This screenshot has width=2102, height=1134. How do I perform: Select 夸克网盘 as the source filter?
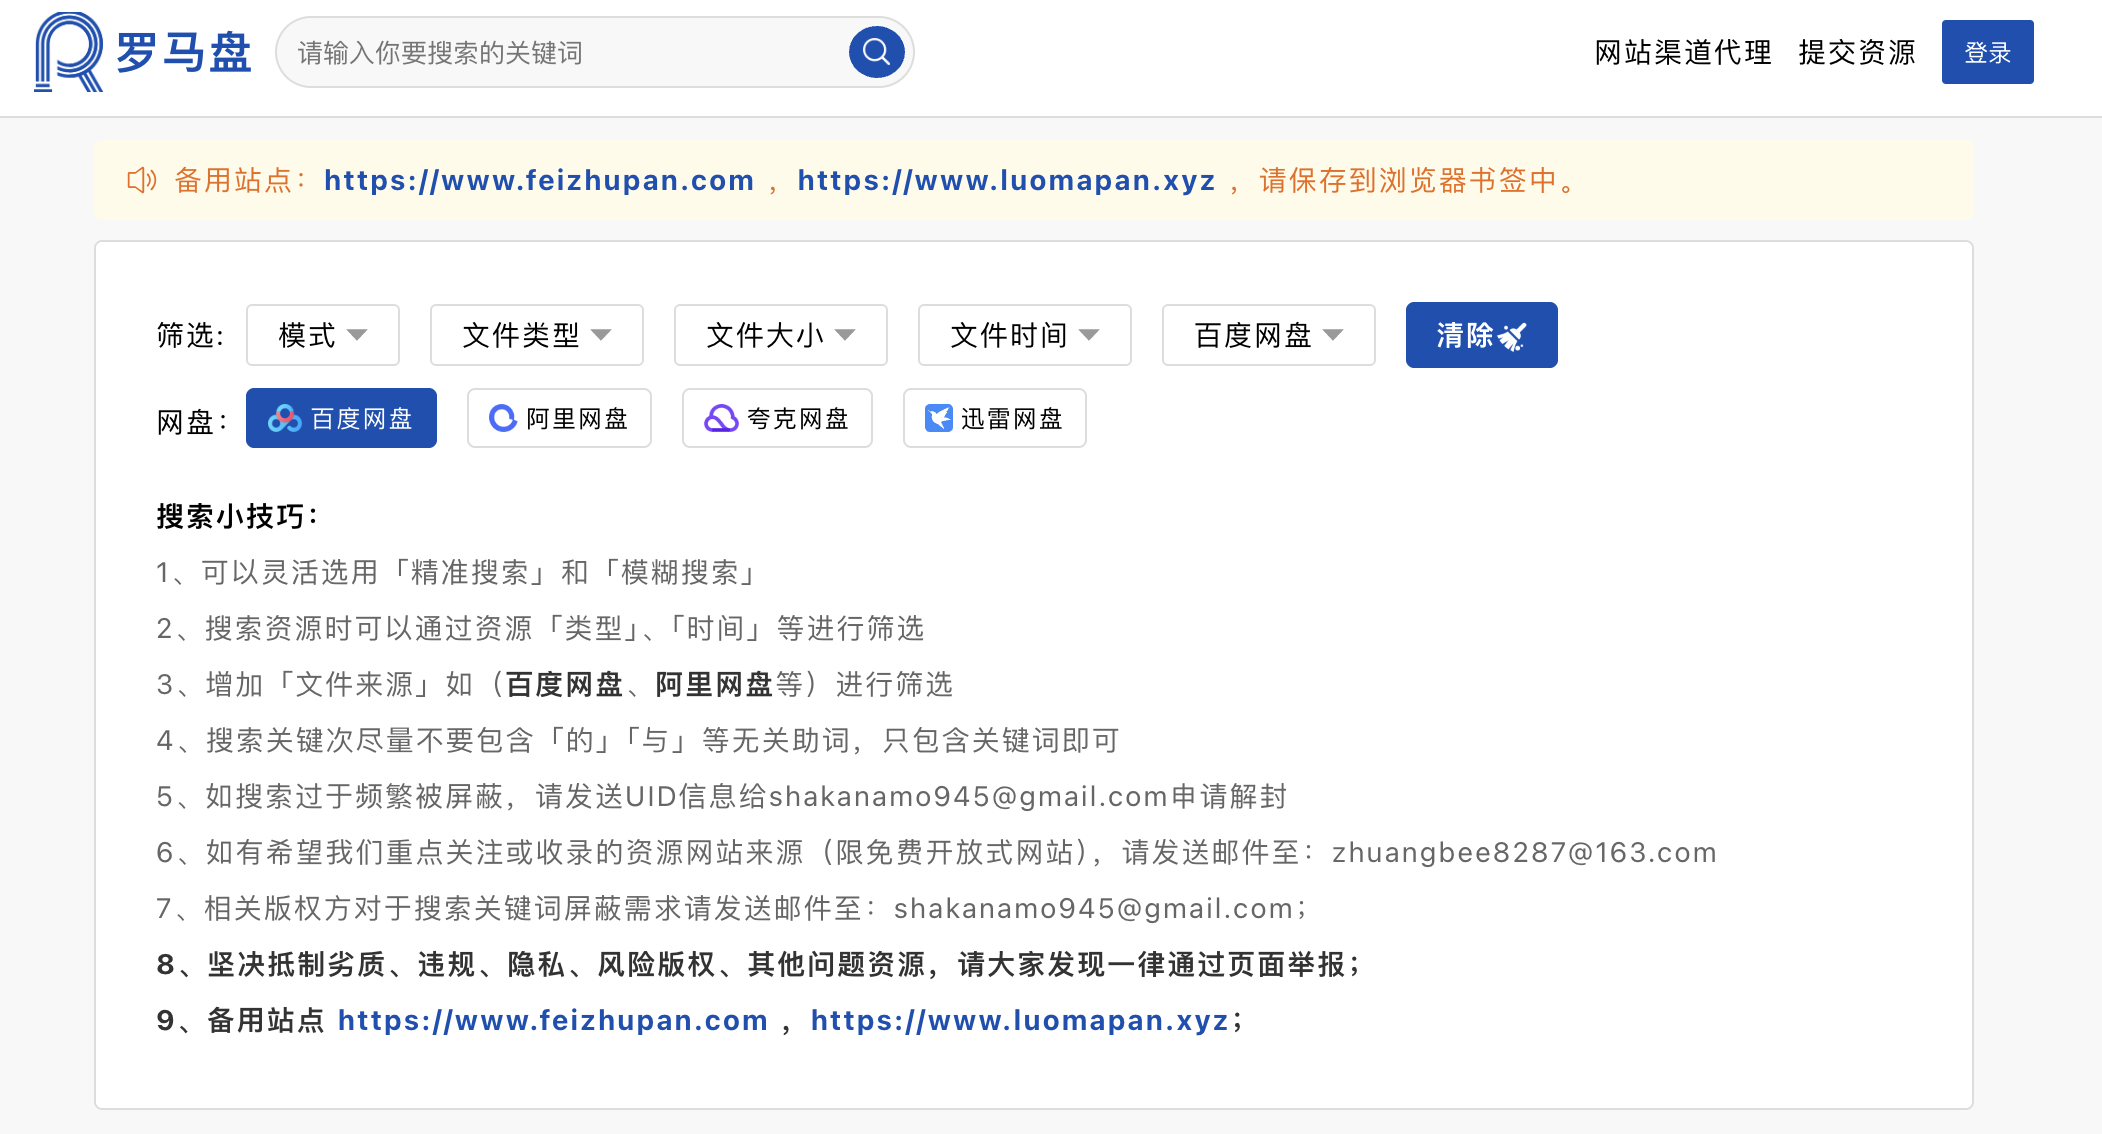coord(777,418)
